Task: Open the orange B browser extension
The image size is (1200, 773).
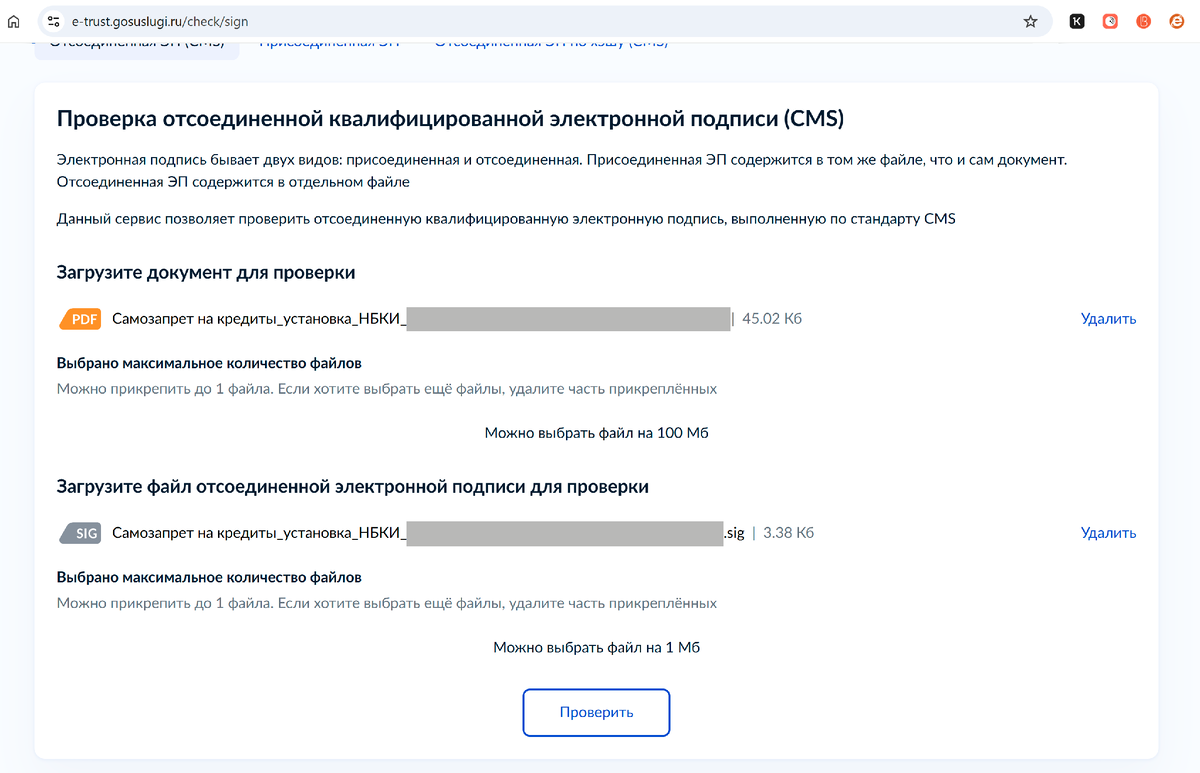Action: (x=1144, y=21)
